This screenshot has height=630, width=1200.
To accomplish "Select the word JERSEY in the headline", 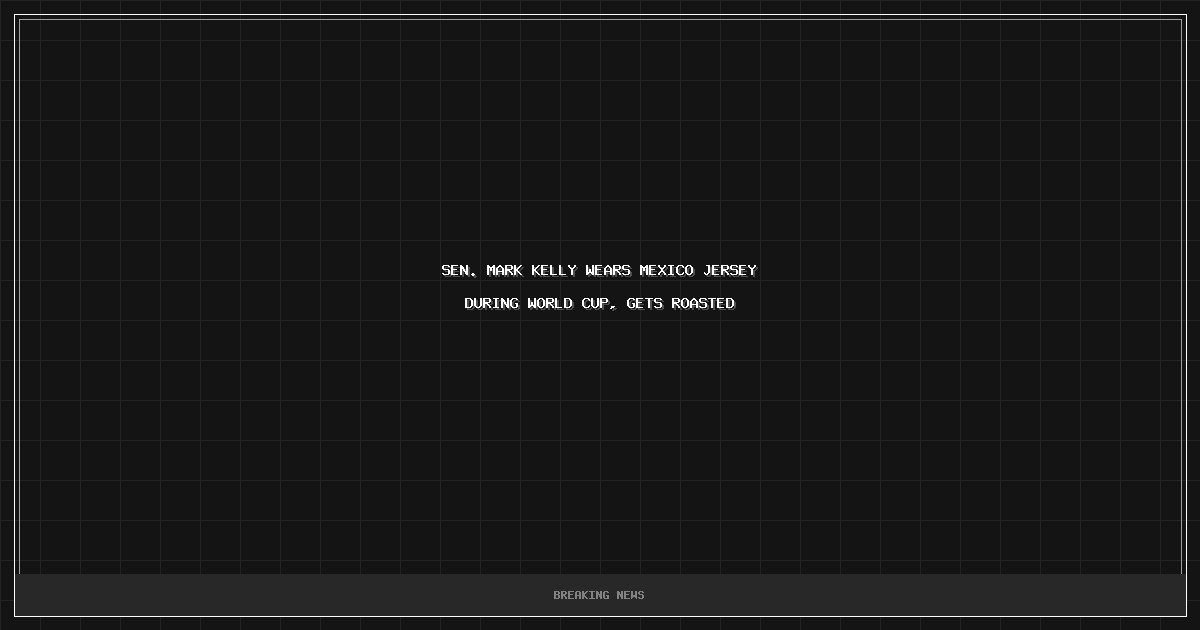I will click(x=730, y=271).
